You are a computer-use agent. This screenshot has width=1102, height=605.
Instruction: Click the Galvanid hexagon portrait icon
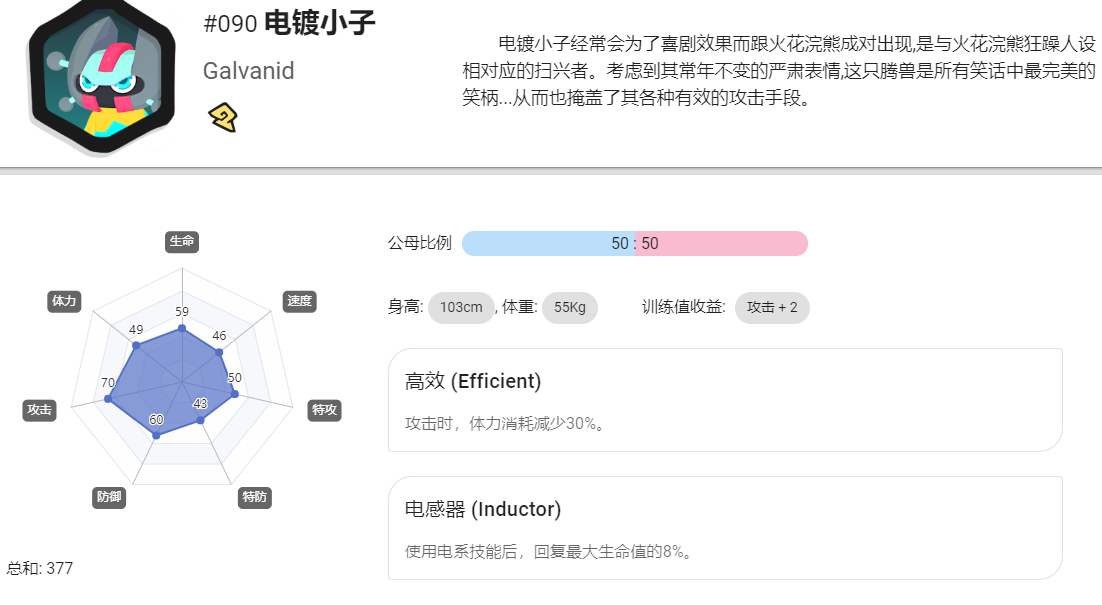coord(102,76)
